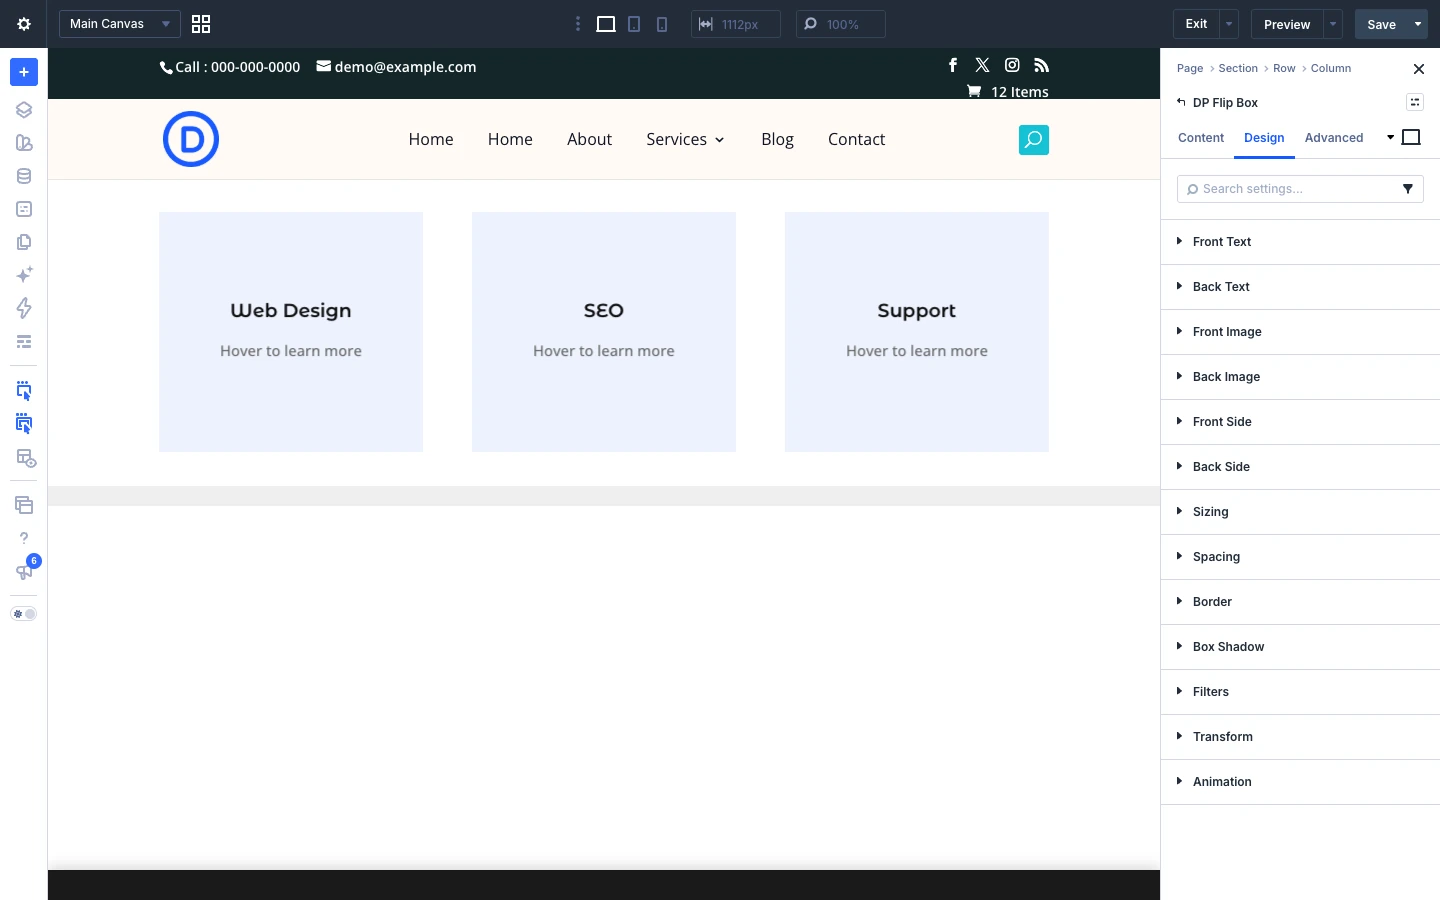
Task: Open the database icon in left sidebar
Action: (24, 176)
